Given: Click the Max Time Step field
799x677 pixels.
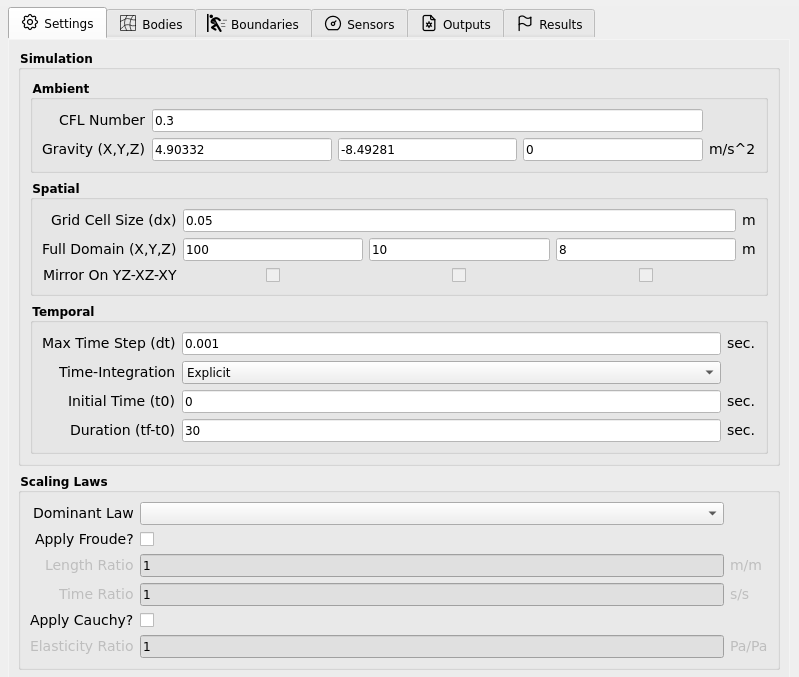Looking at the screenshot, I should (451, 343).
